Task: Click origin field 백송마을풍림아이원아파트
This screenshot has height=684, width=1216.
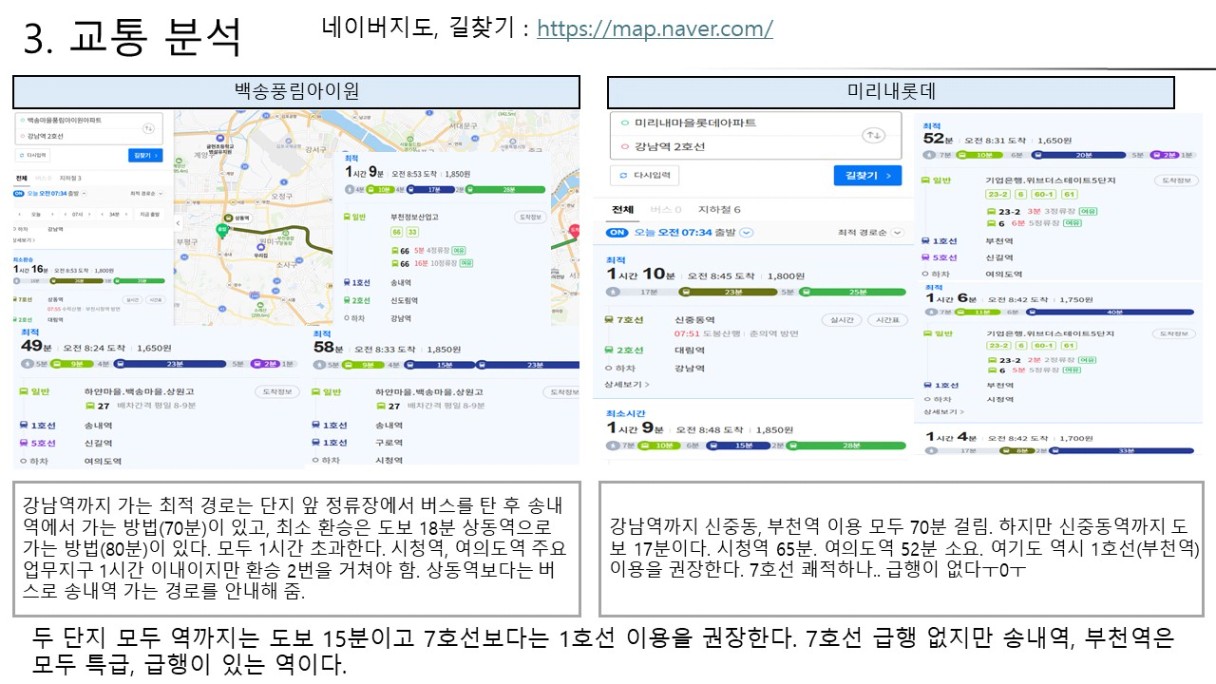Action: (x=78, y=120)
